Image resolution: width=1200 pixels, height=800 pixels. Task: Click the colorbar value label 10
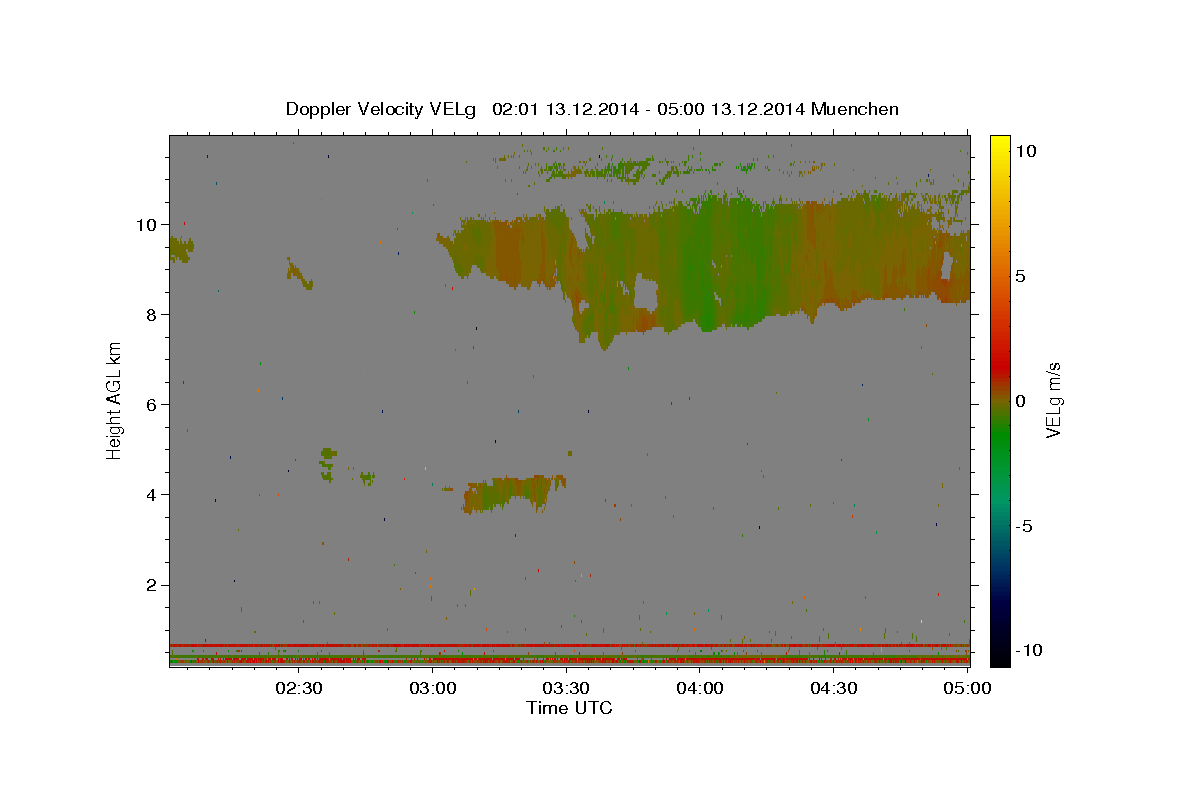click(1025, 151)
